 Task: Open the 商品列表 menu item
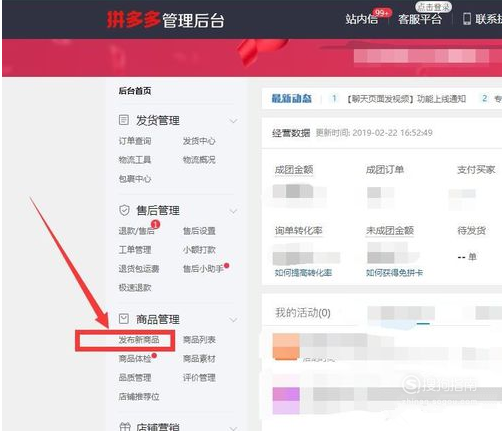pos(199,340)
